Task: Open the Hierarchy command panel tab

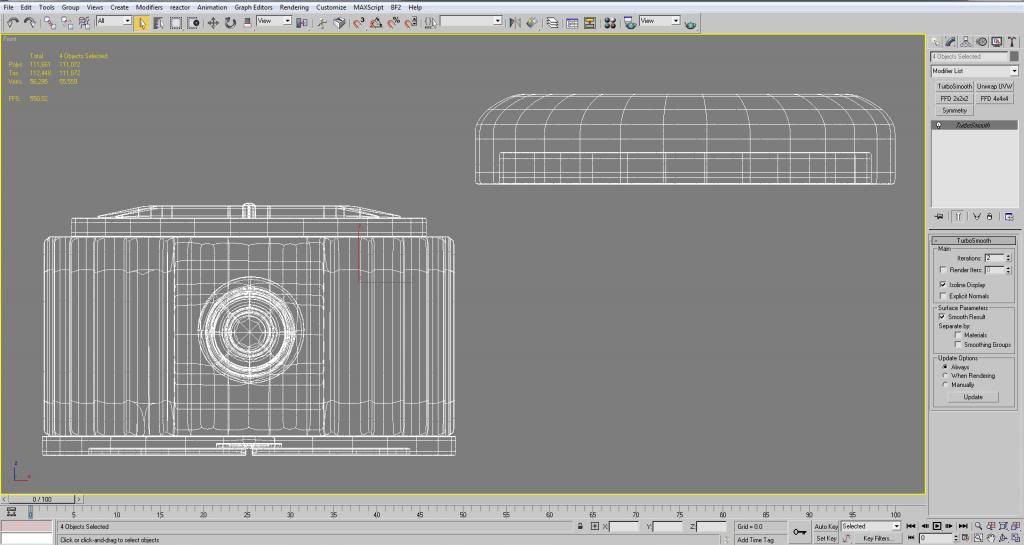Action: point(966,42)
